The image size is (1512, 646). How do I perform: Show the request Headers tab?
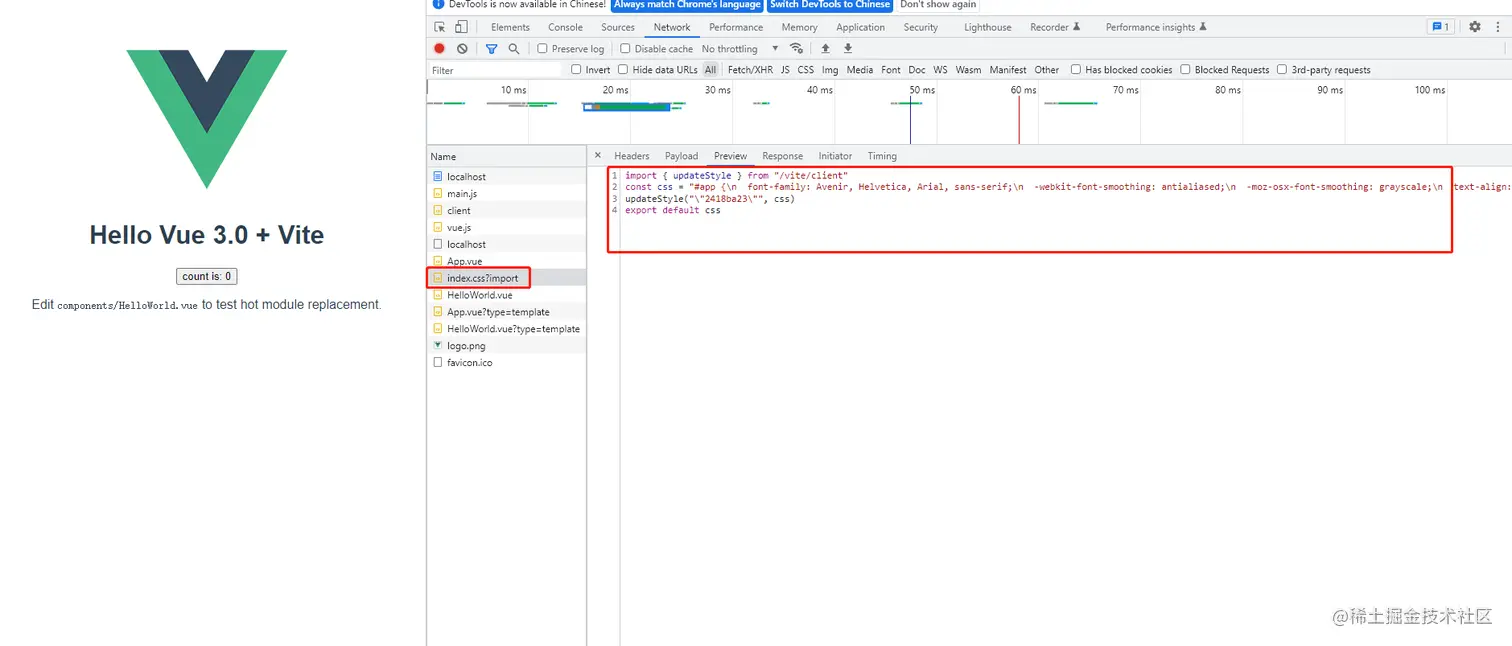(631, 155)
